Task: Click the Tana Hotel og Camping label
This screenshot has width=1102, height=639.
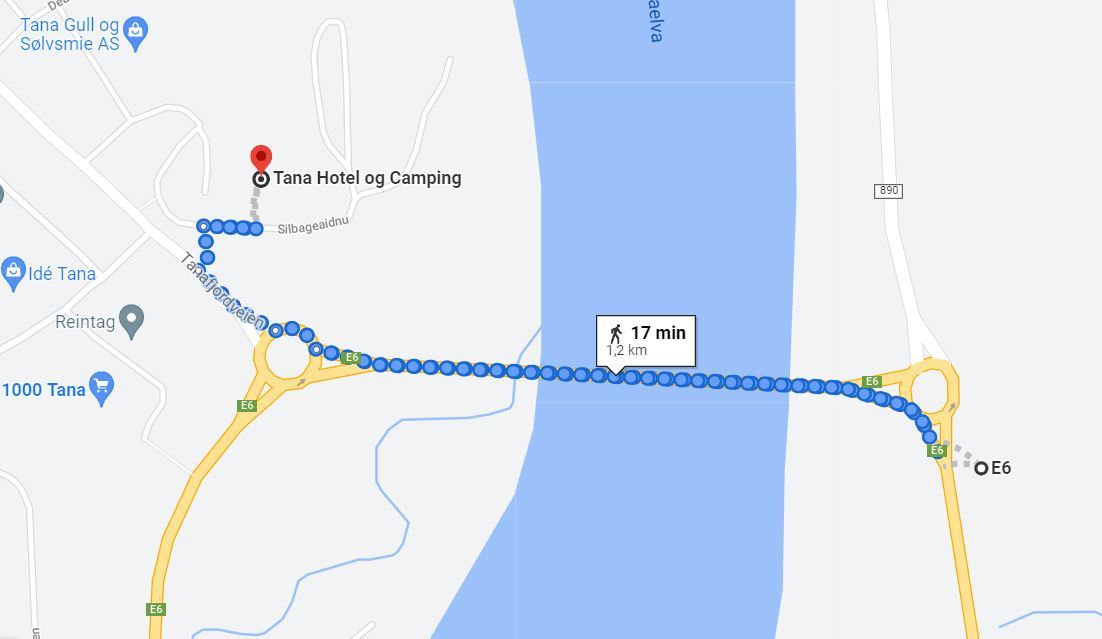Action: click(x=367, y=178)
